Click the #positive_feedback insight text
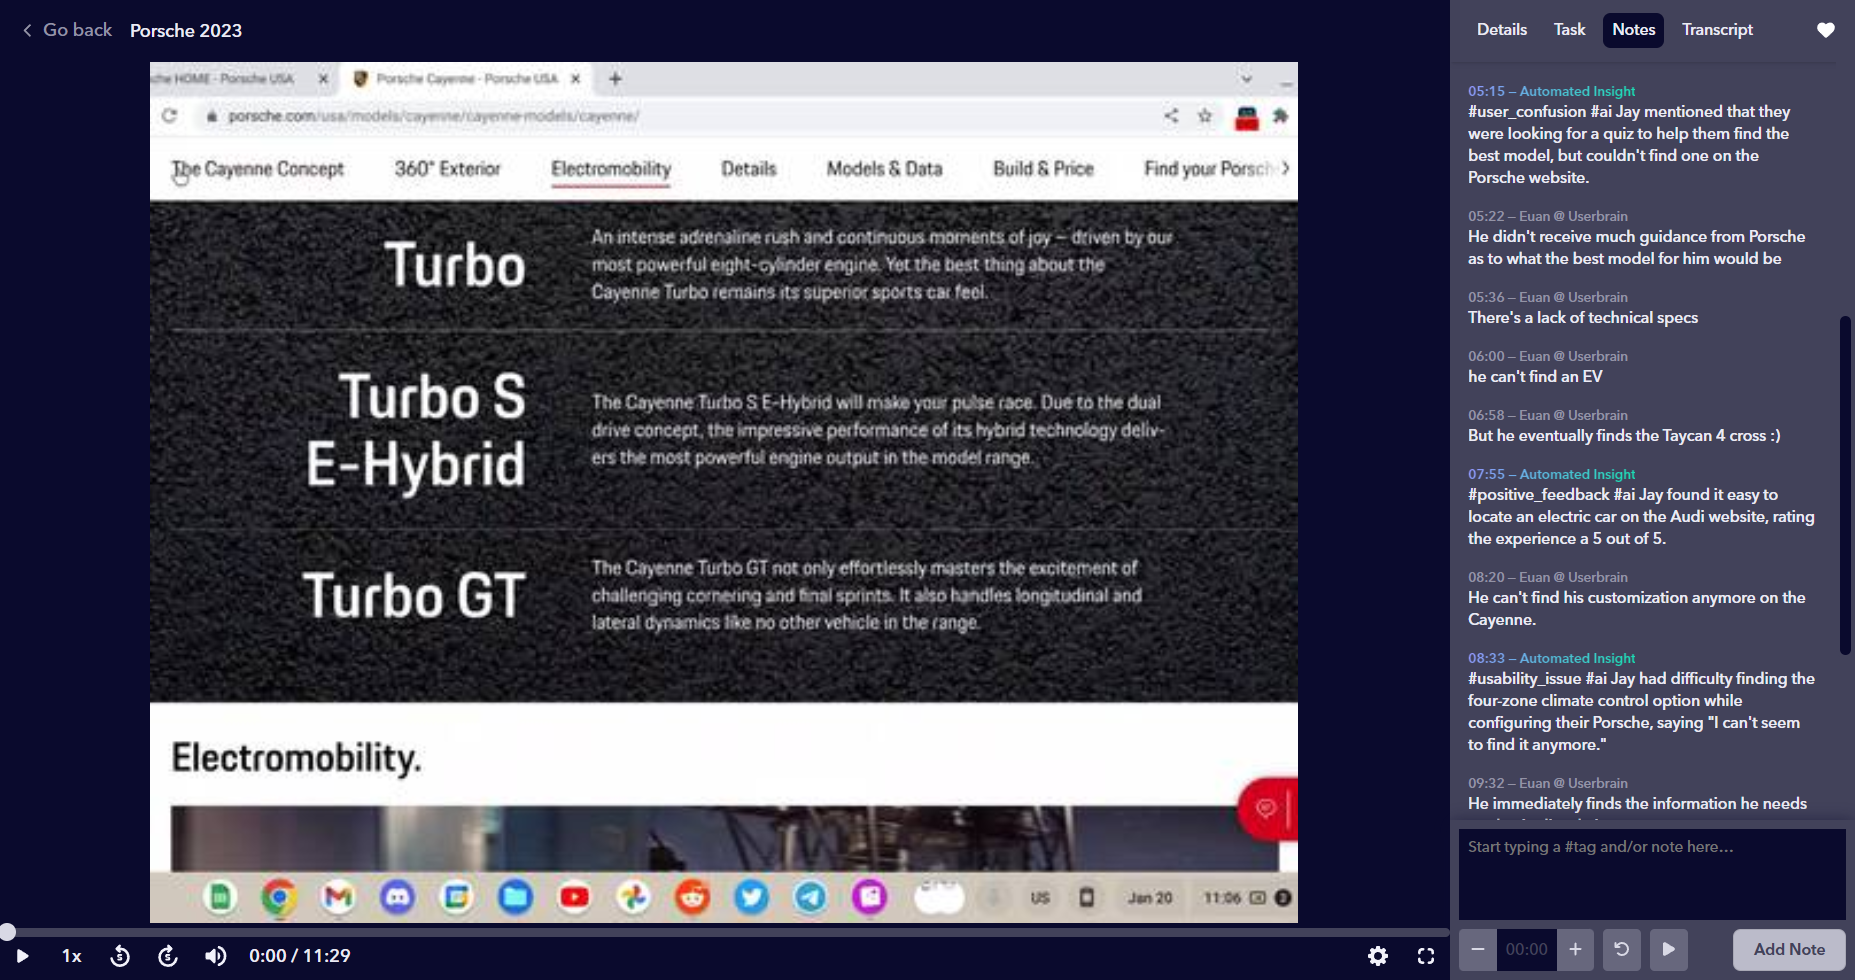 click(1641, 517)
